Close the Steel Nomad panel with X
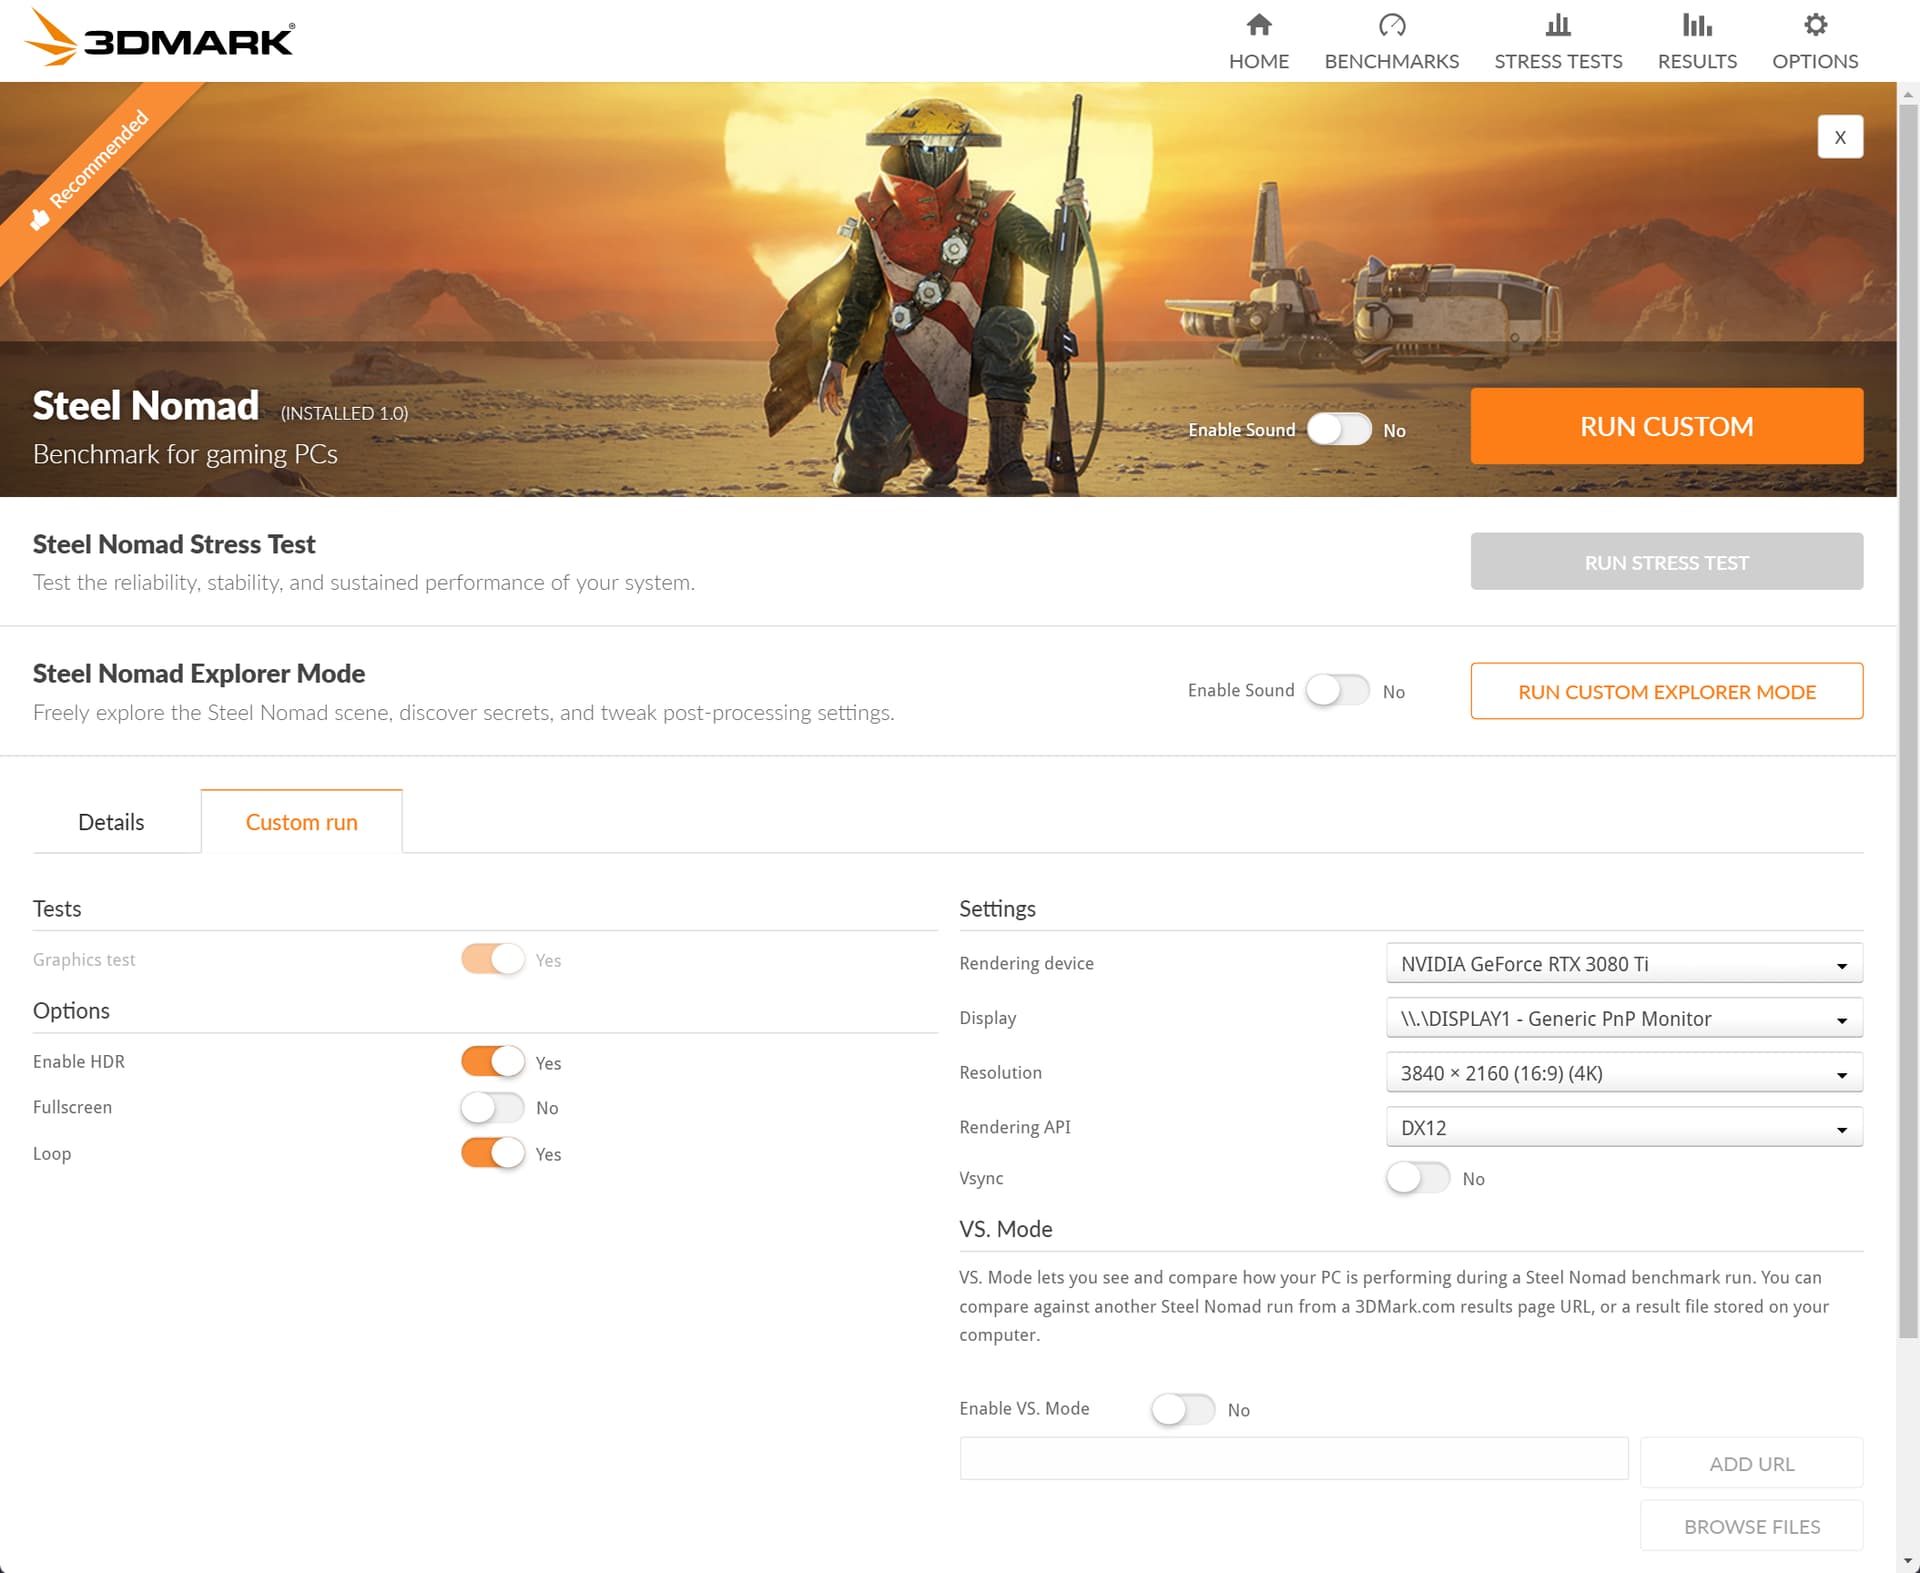 pos(1840,137)
